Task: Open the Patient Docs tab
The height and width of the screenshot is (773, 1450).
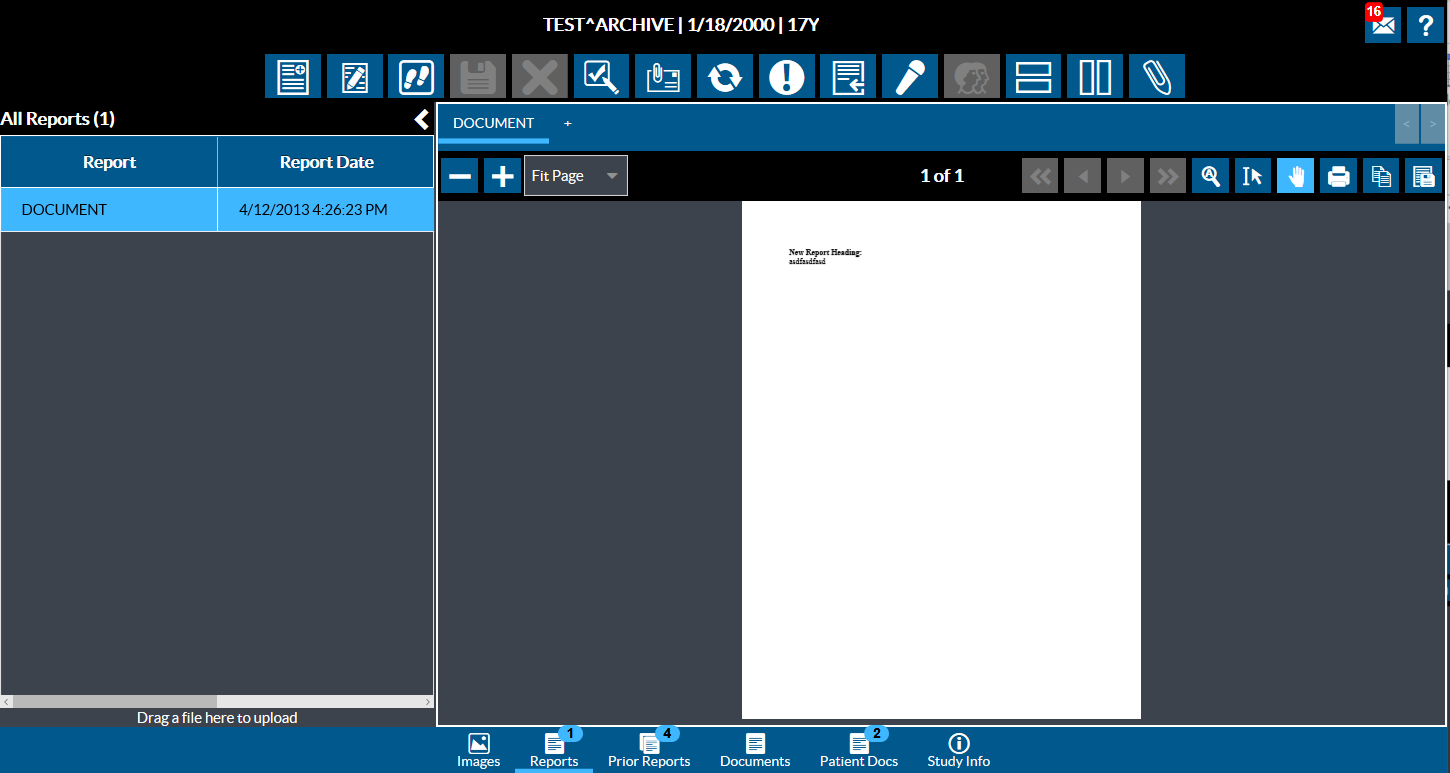Action: (x=858, y=751)
